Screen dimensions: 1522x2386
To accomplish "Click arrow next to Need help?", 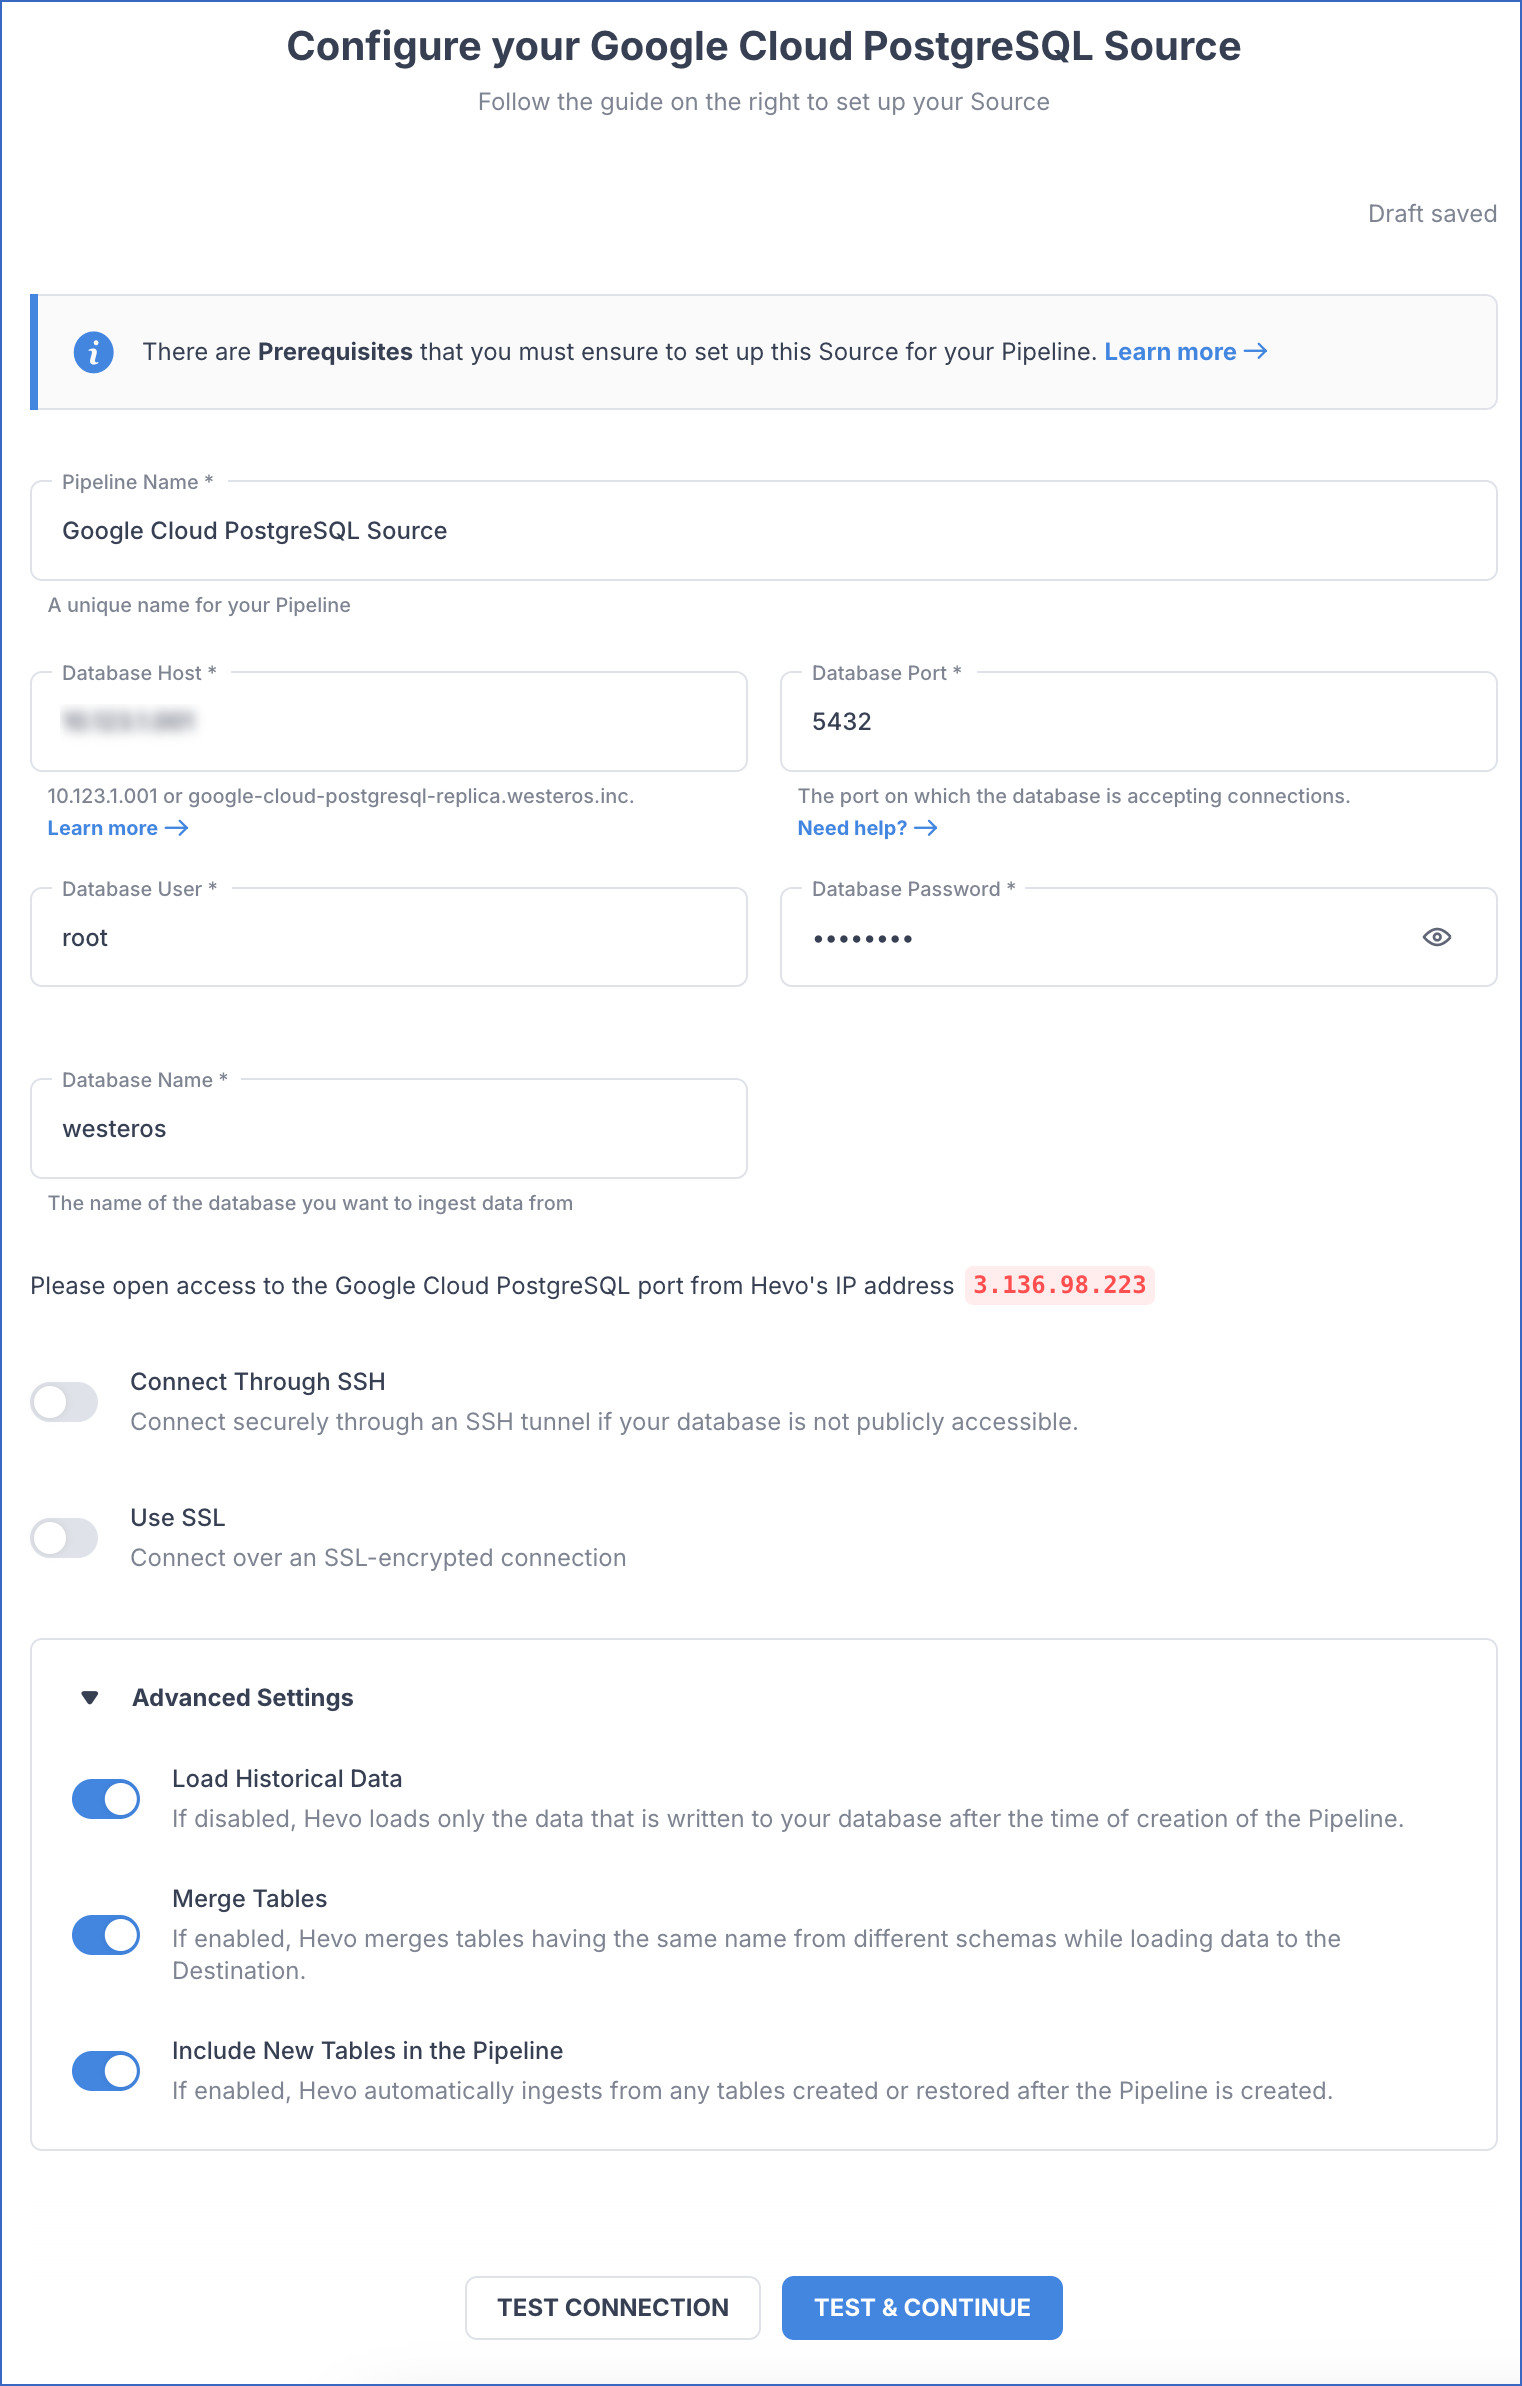I will 926,828.
